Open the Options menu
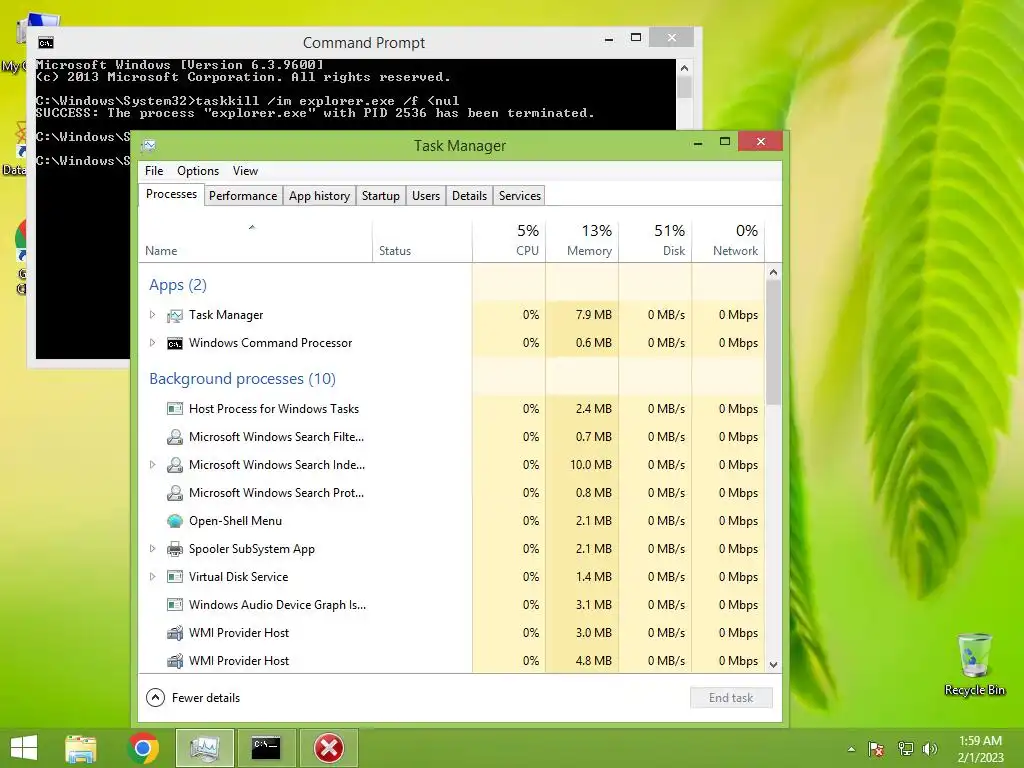The height and width of the screenshot is (768, 1024). click(198, 171)
